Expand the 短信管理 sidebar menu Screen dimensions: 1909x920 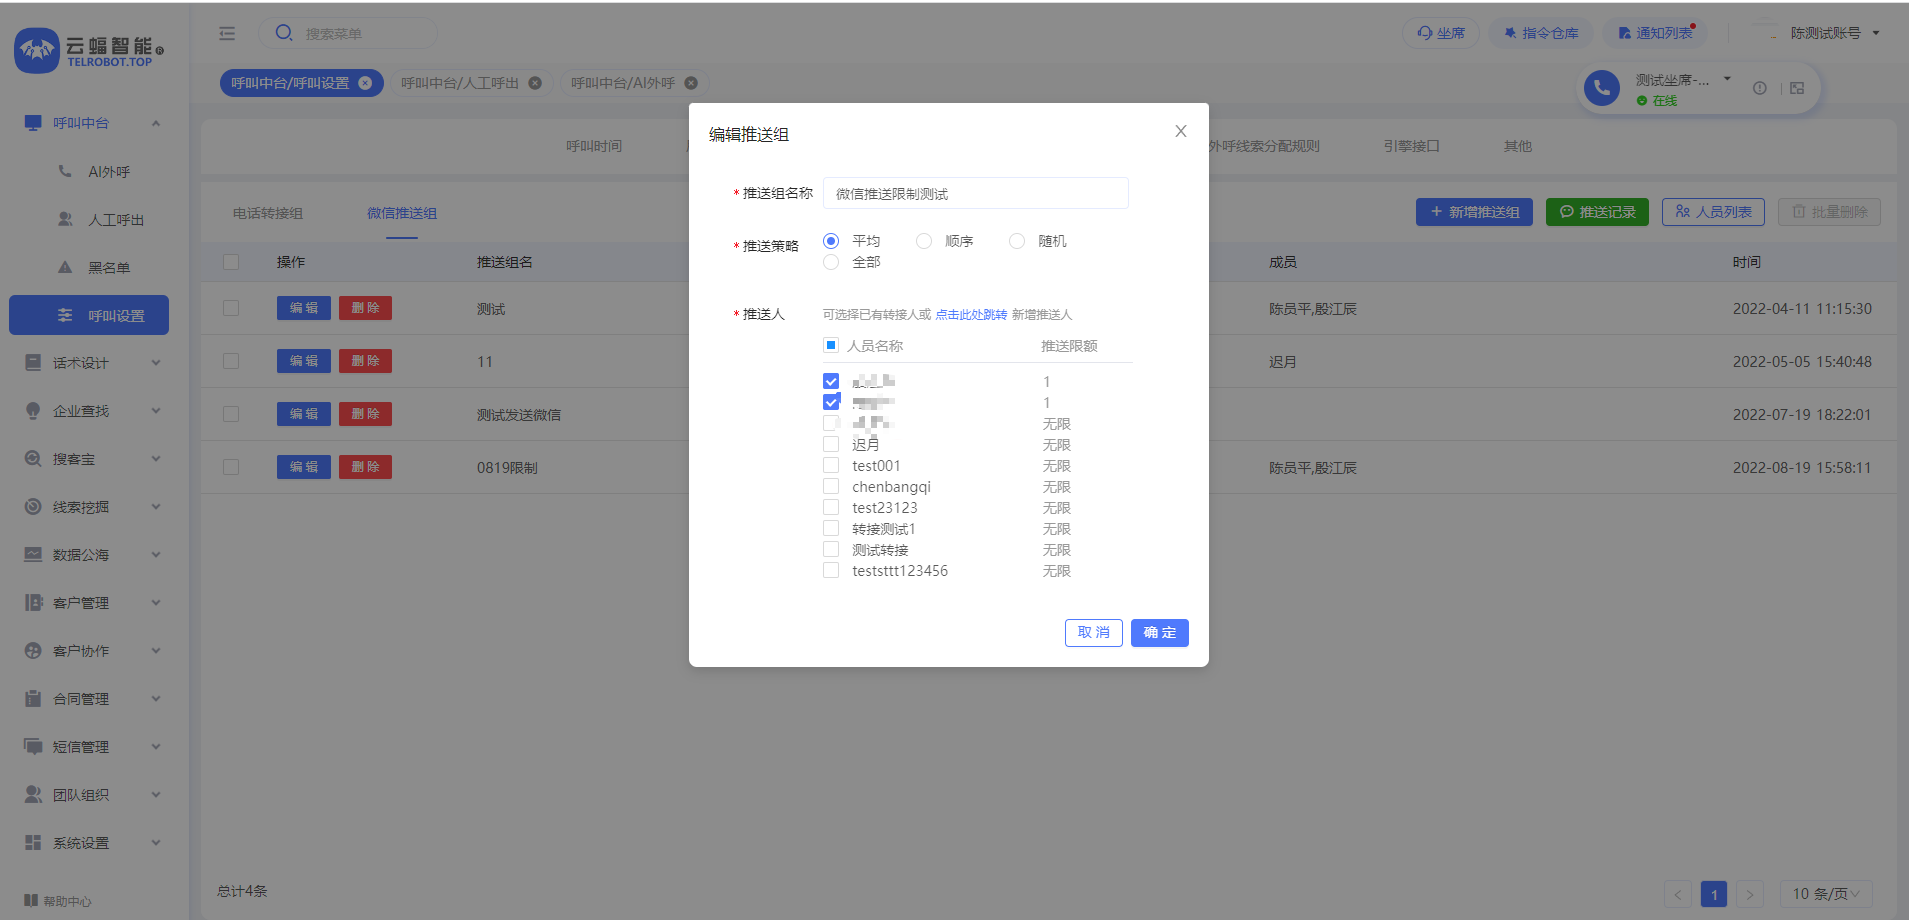156,747
